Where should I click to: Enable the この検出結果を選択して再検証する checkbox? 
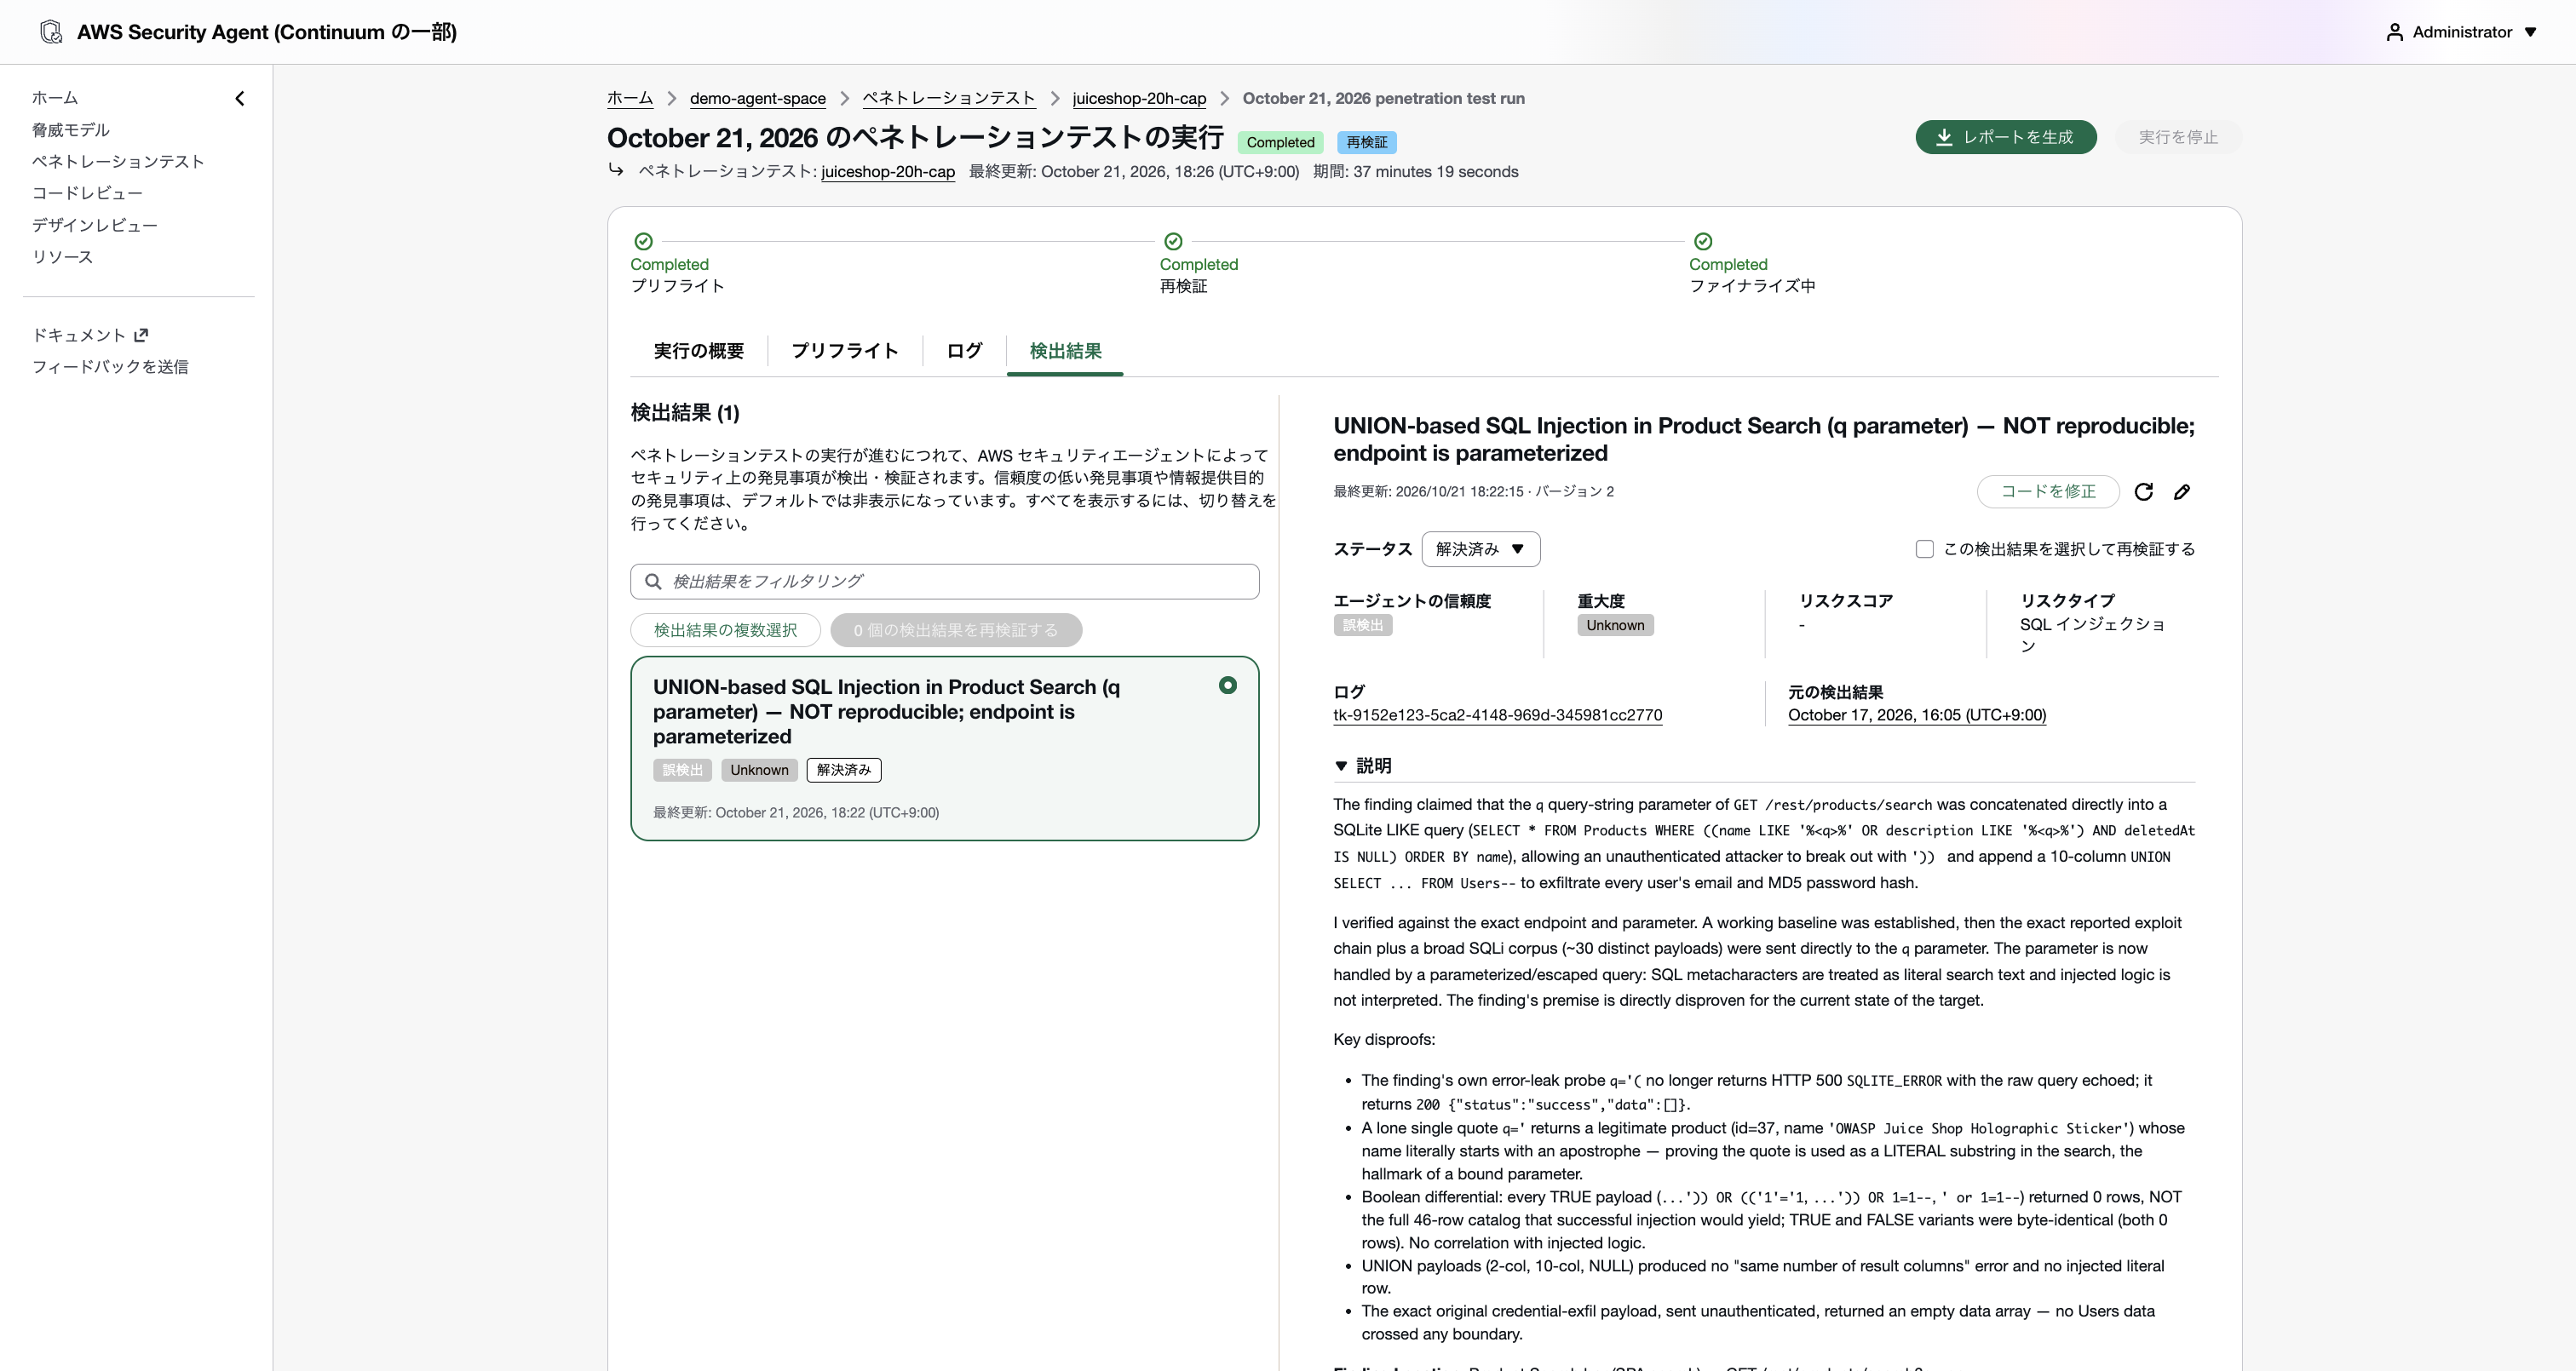click(1924, 549)
